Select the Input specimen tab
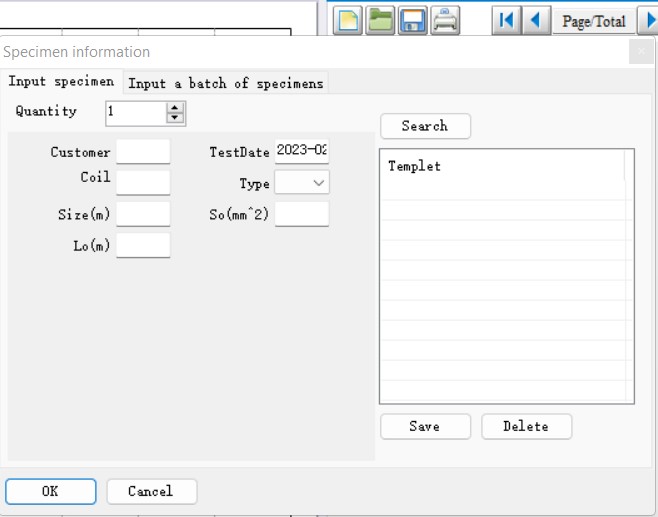Viewport: 658px width, 517px height. click(61, 81)
